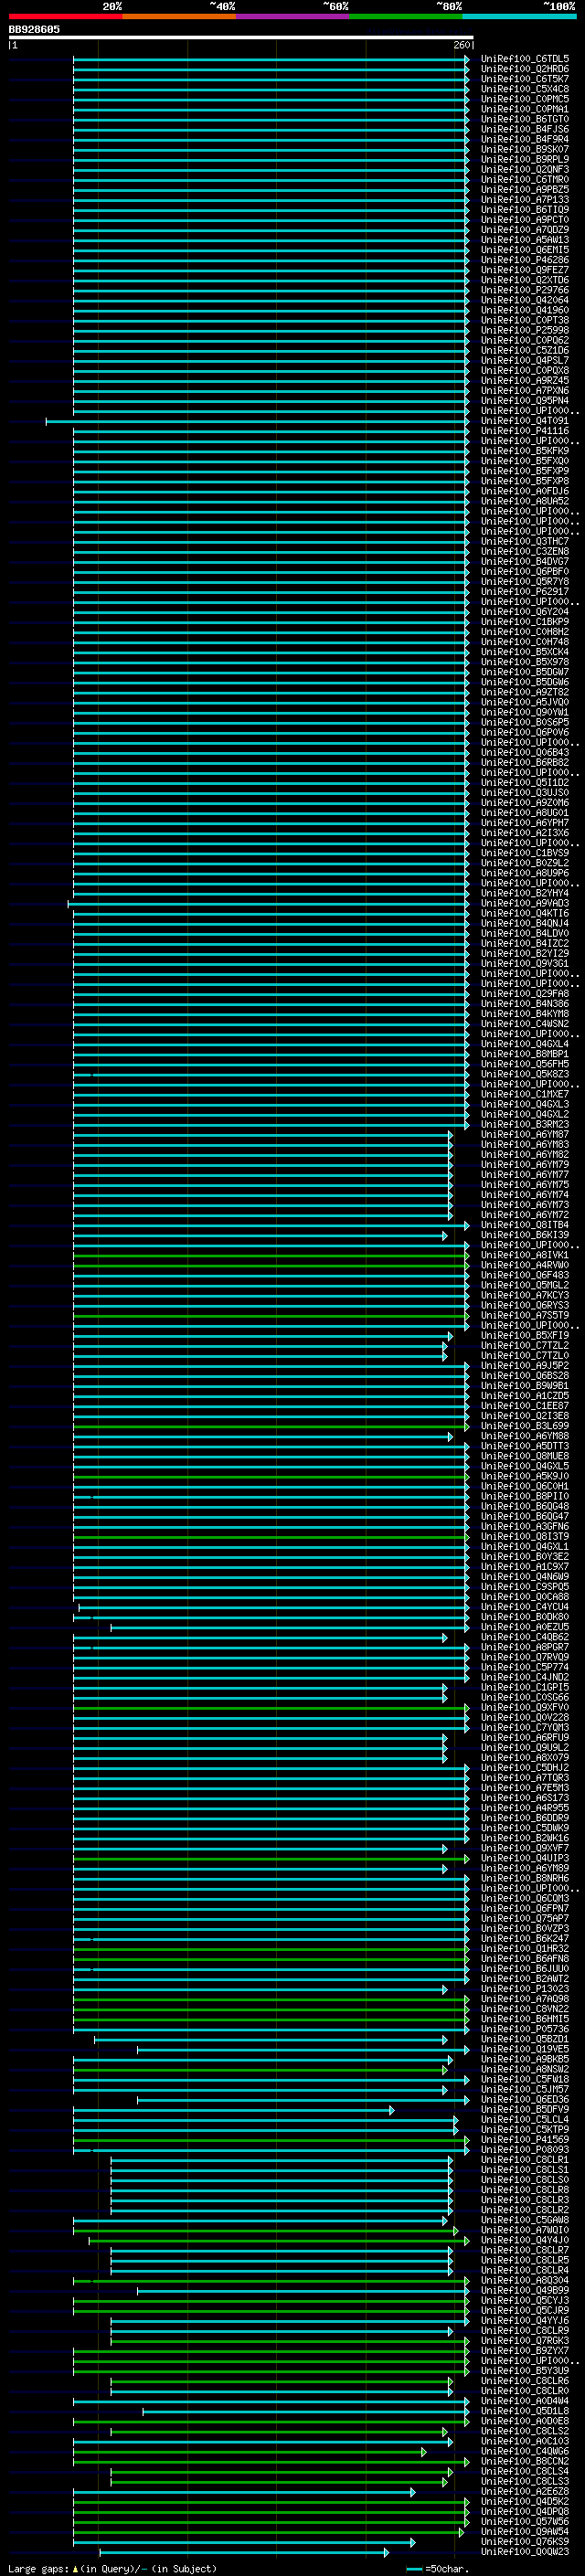This screenshot has height=2576, width=585.
Task: Click the UniRef100_P05736 label
Action: [x=525, y=2029]
